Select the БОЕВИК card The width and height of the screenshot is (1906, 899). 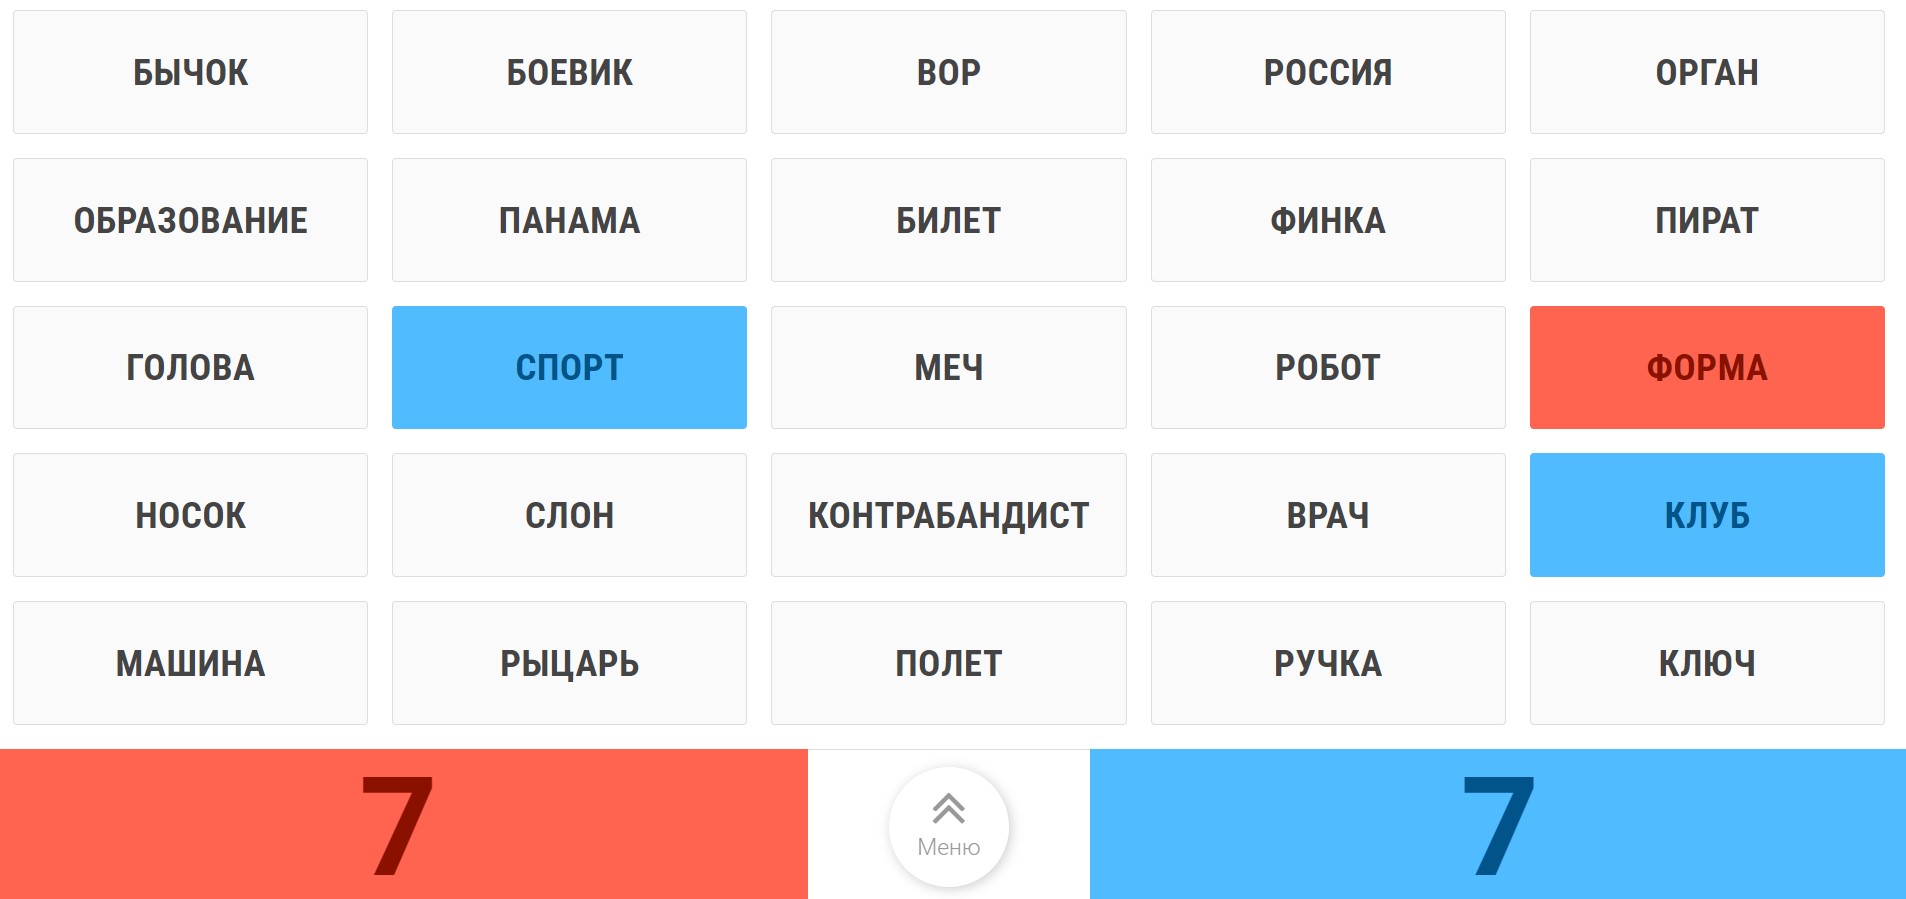pyautogui.click(x=569, y=71)
